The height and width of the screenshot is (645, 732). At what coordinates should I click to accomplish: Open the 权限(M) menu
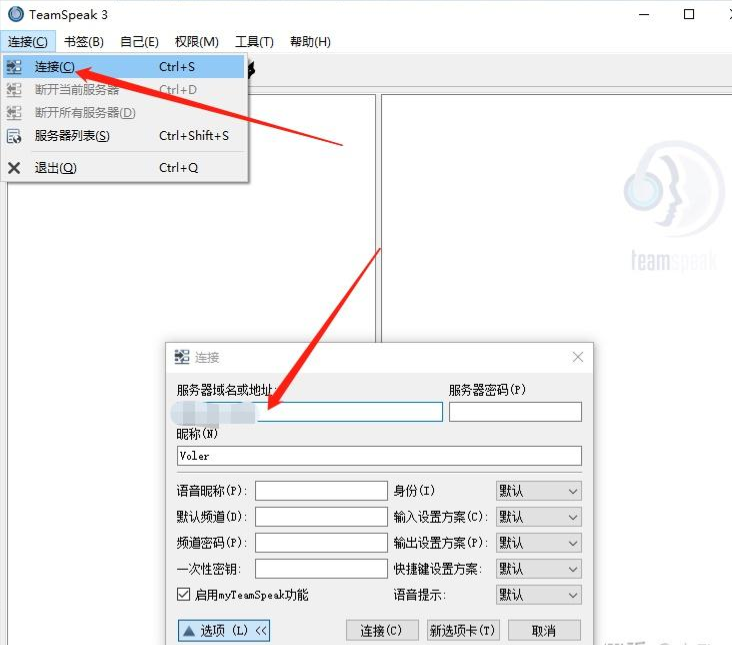pos(197,42)
